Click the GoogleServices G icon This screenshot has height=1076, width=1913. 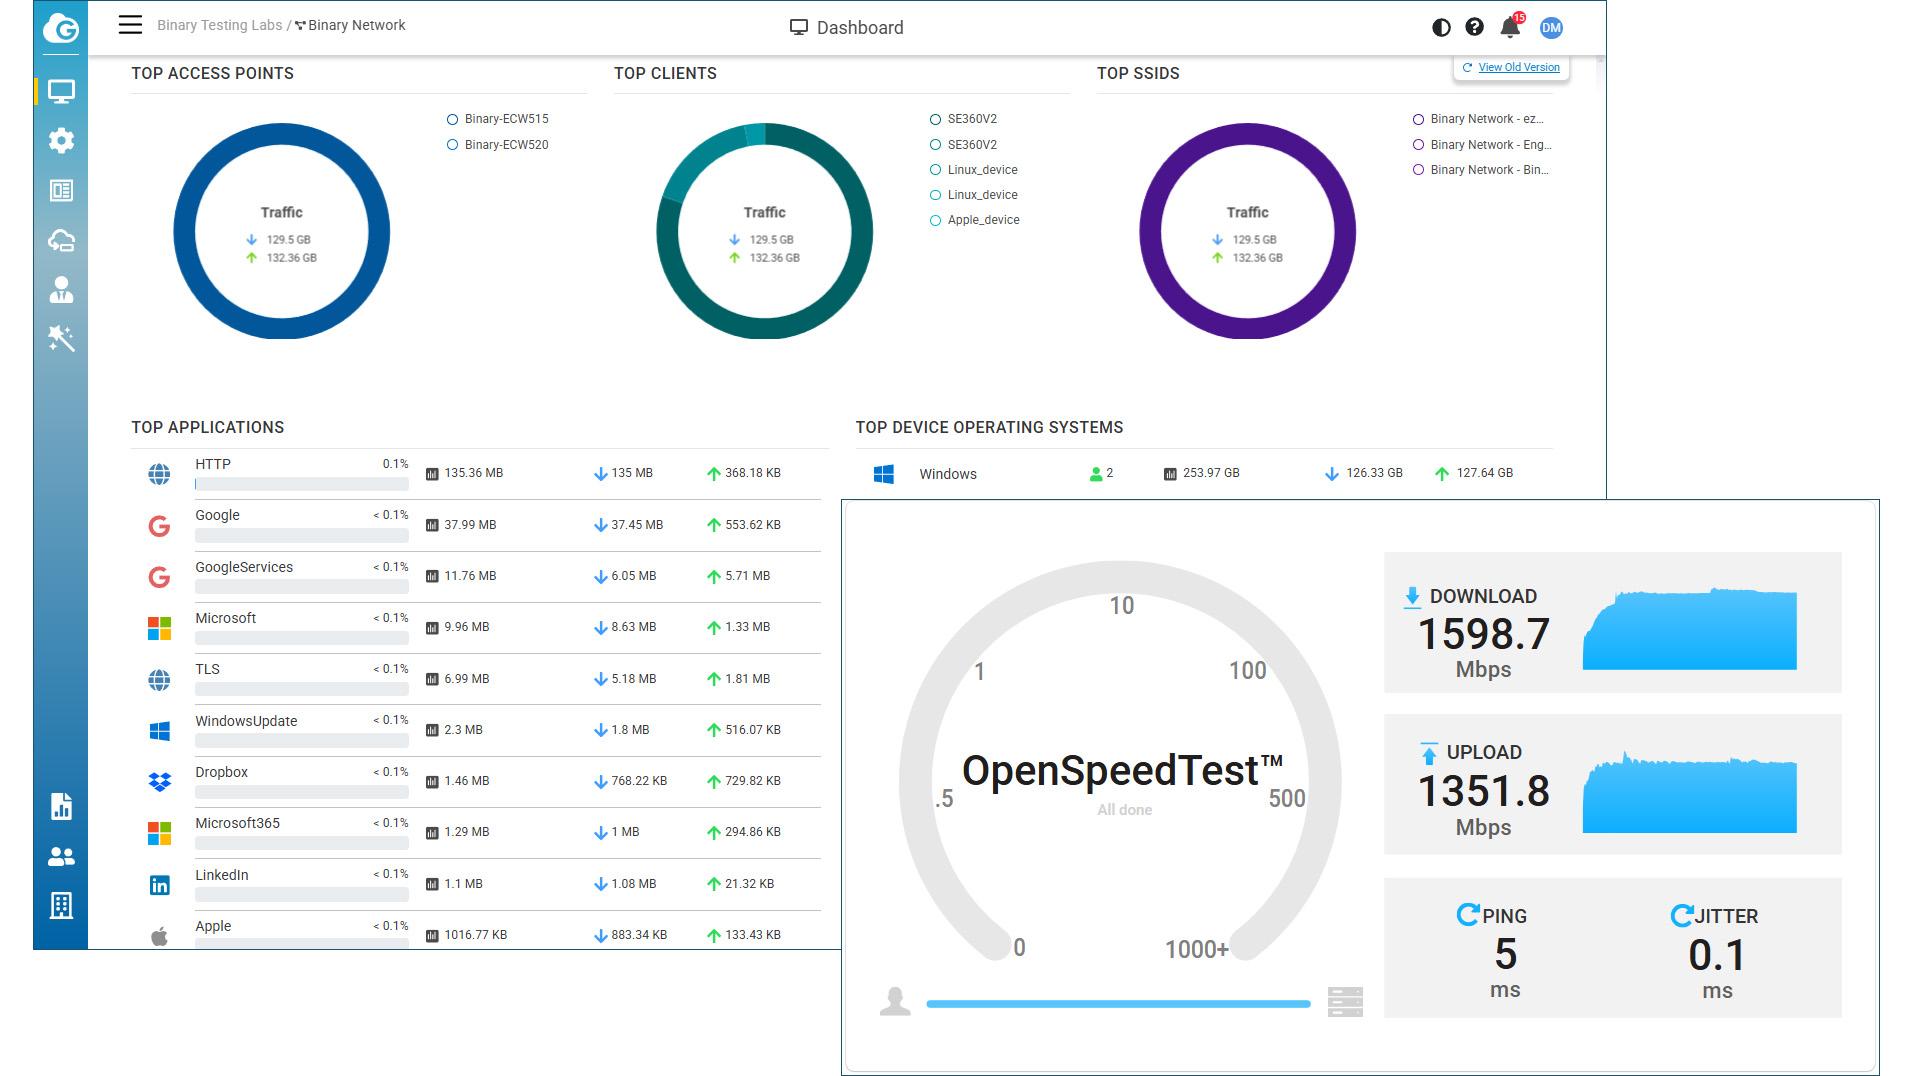tap(159, 577)
